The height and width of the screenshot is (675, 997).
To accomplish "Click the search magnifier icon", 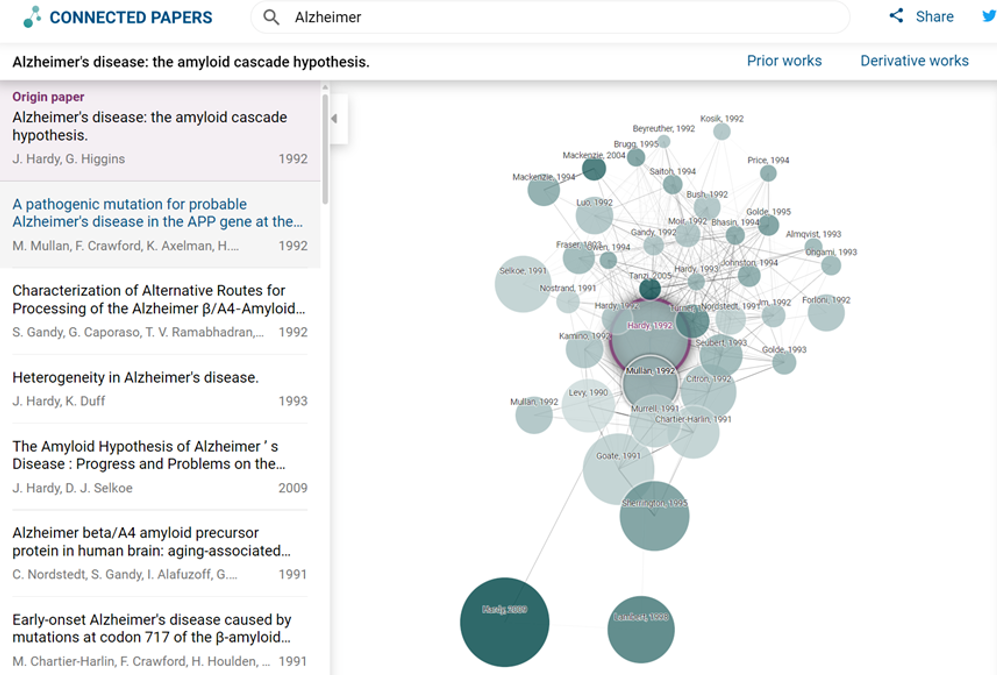I will (x=271, y=17).
